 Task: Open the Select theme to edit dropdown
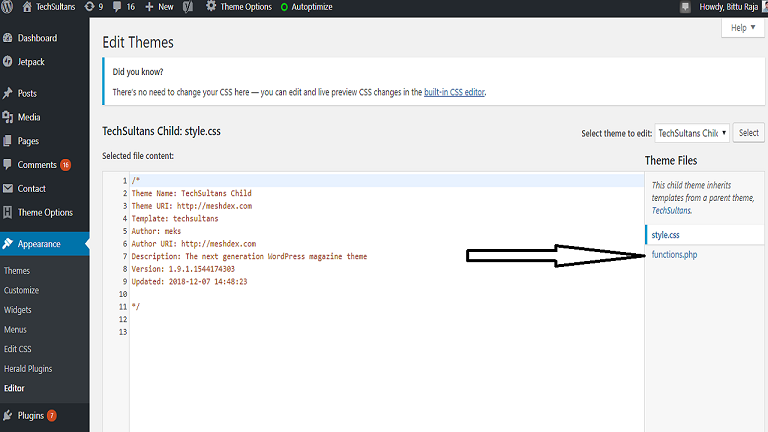(x=692, y=133)
